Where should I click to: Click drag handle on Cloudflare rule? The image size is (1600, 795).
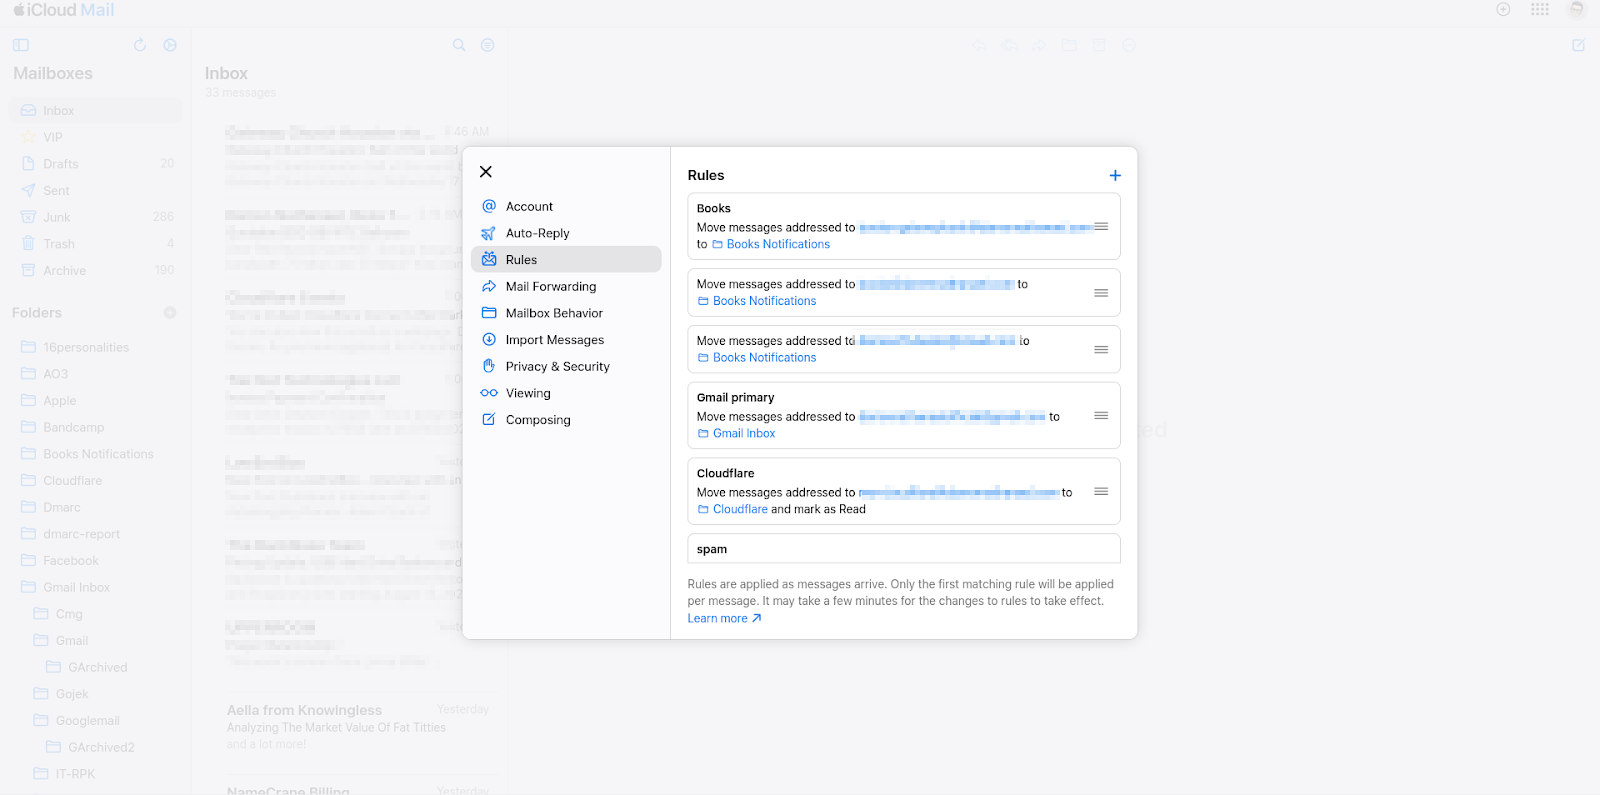pyautogui.click(x=1101, y=492)
